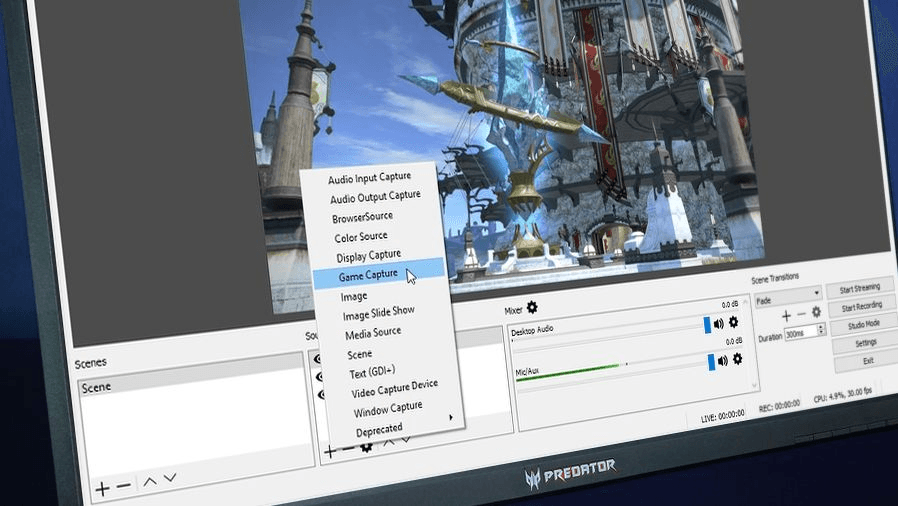Screen dimensions: 898x506
Task: Open the Settings button
Action: (866, 342)
